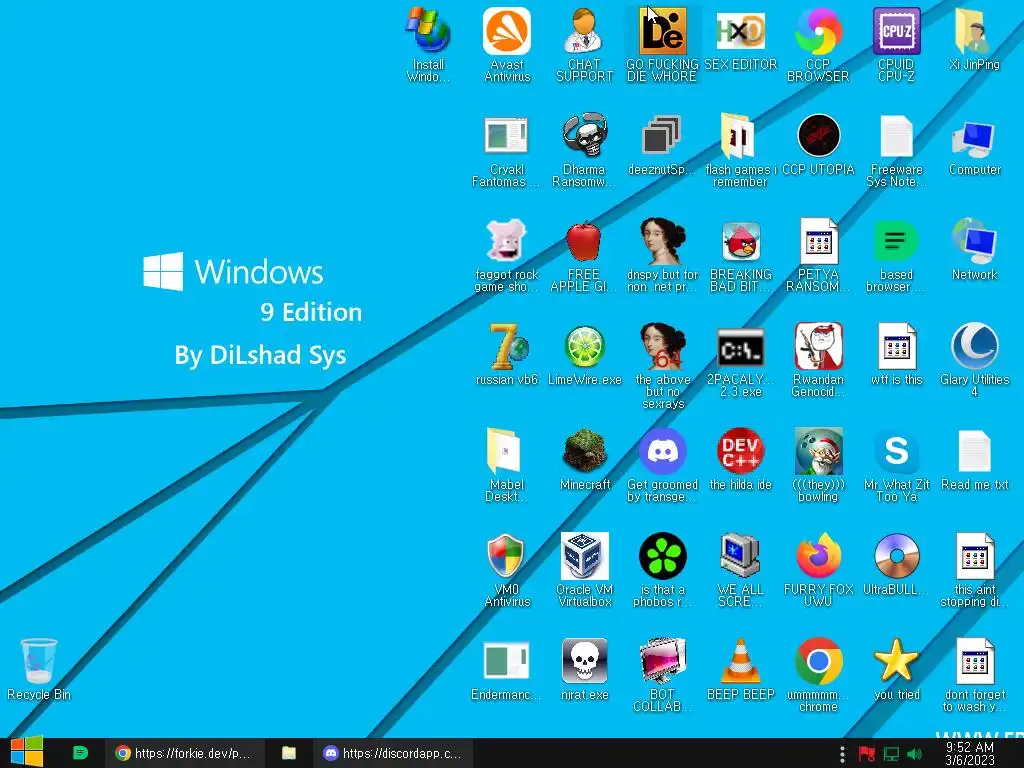Launch Oracle VM Virtualbox

click(584, 570)
